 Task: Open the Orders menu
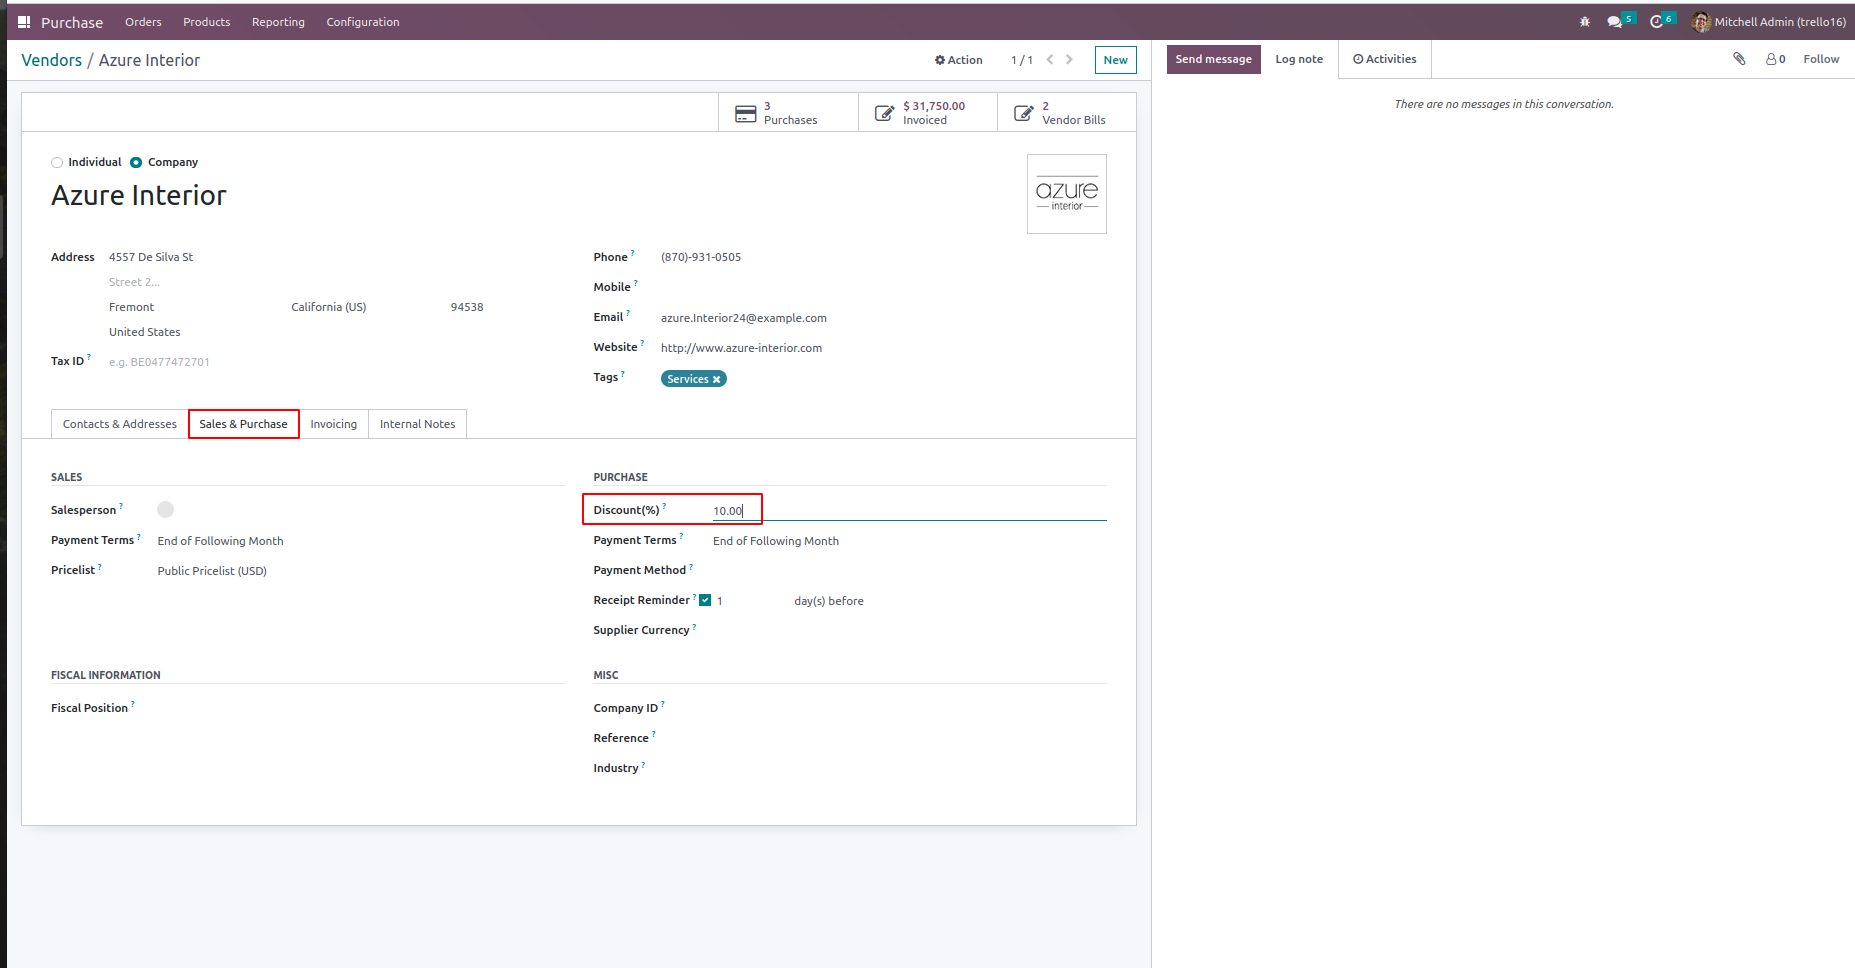coord(143,22)
